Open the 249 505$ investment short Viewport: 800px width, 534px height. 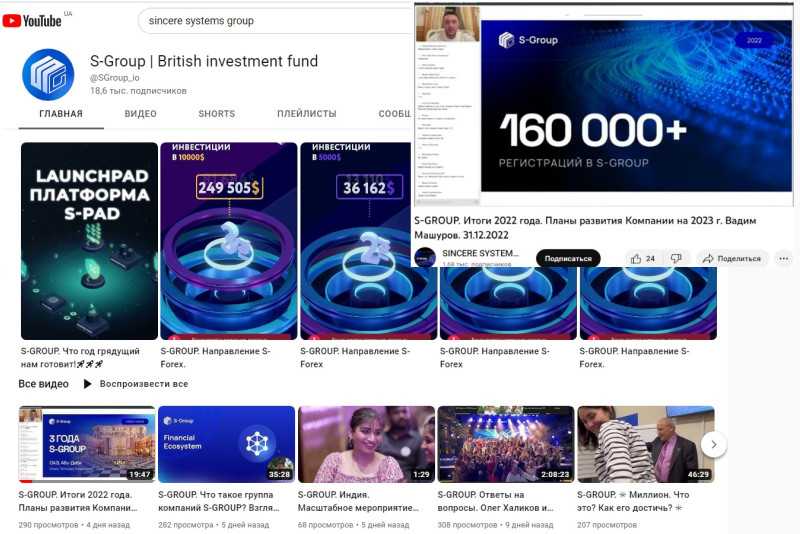[x=229, y=241]
